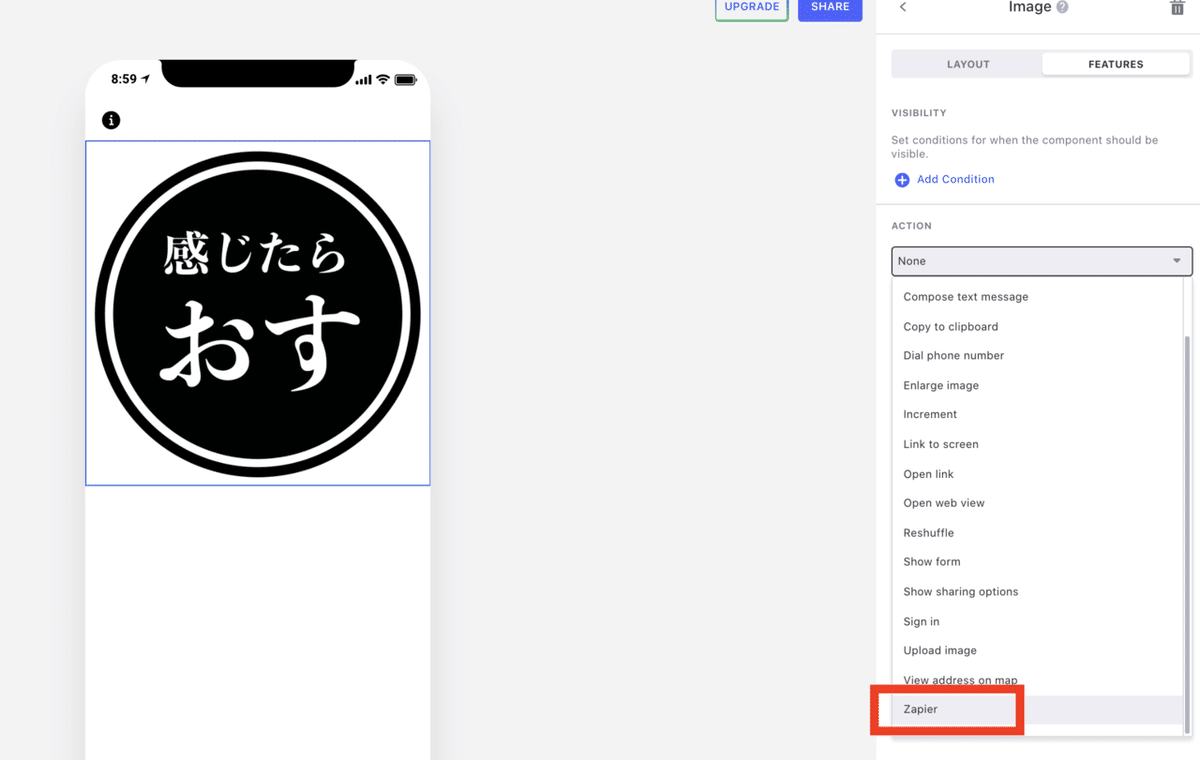Select the round button image in preview
The width and height of the screenshot is (1200, 760).
(258, 313)
